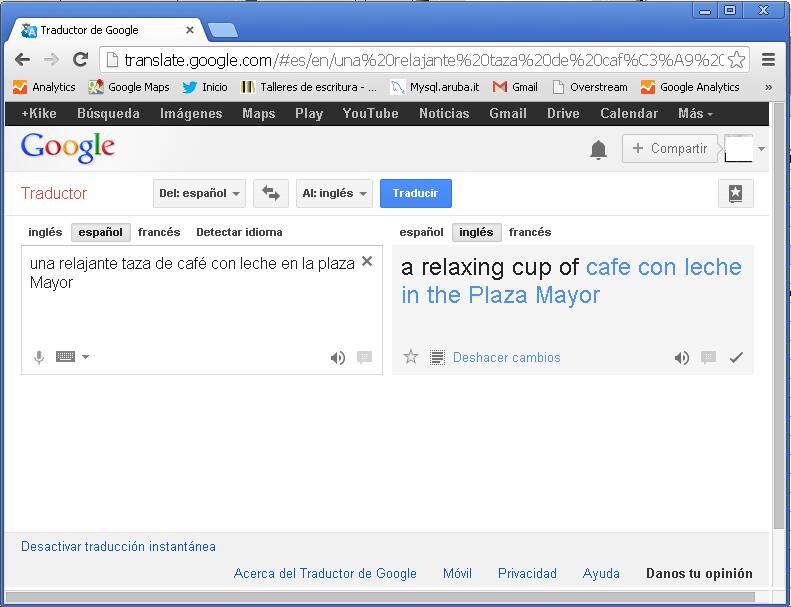The width and height of the screenshot is (791, 607).
Task: Open the Google Maps bookmark
Action: pyautogui.click(x=129, y=87)
